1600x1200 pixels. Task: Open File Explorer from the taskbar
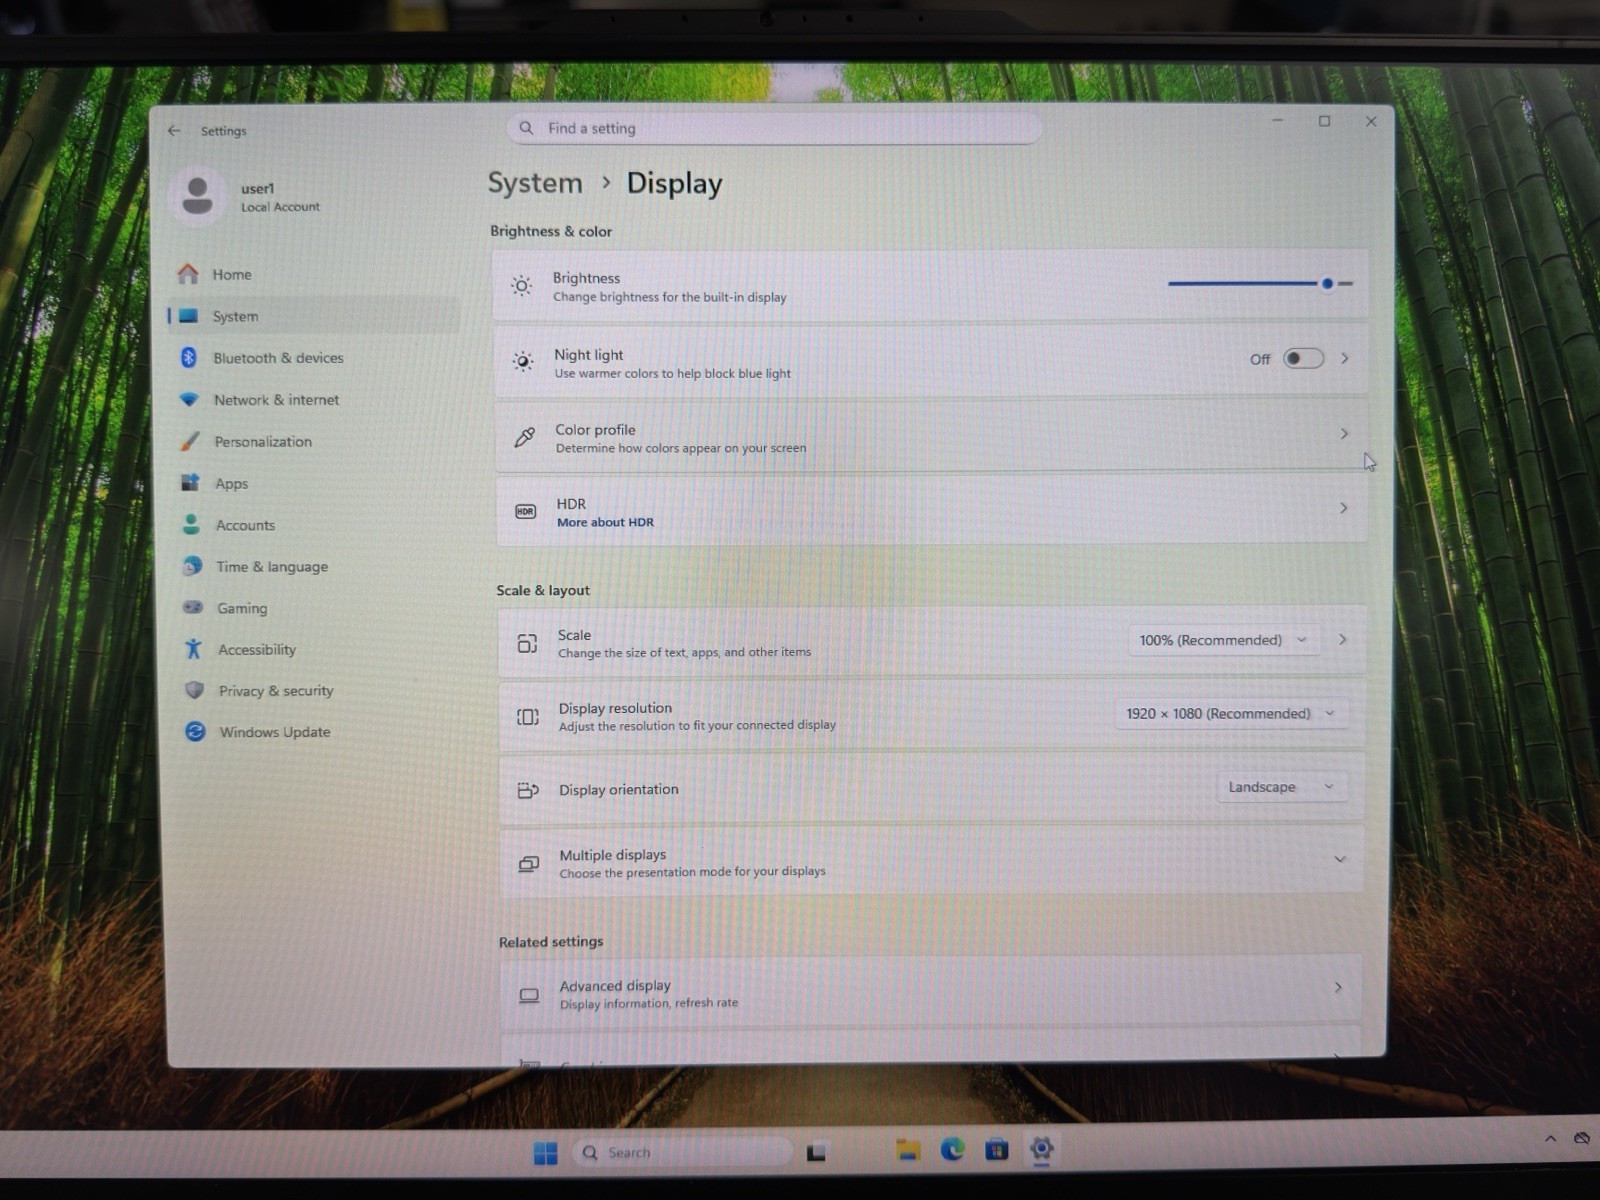pos(907,1150)
